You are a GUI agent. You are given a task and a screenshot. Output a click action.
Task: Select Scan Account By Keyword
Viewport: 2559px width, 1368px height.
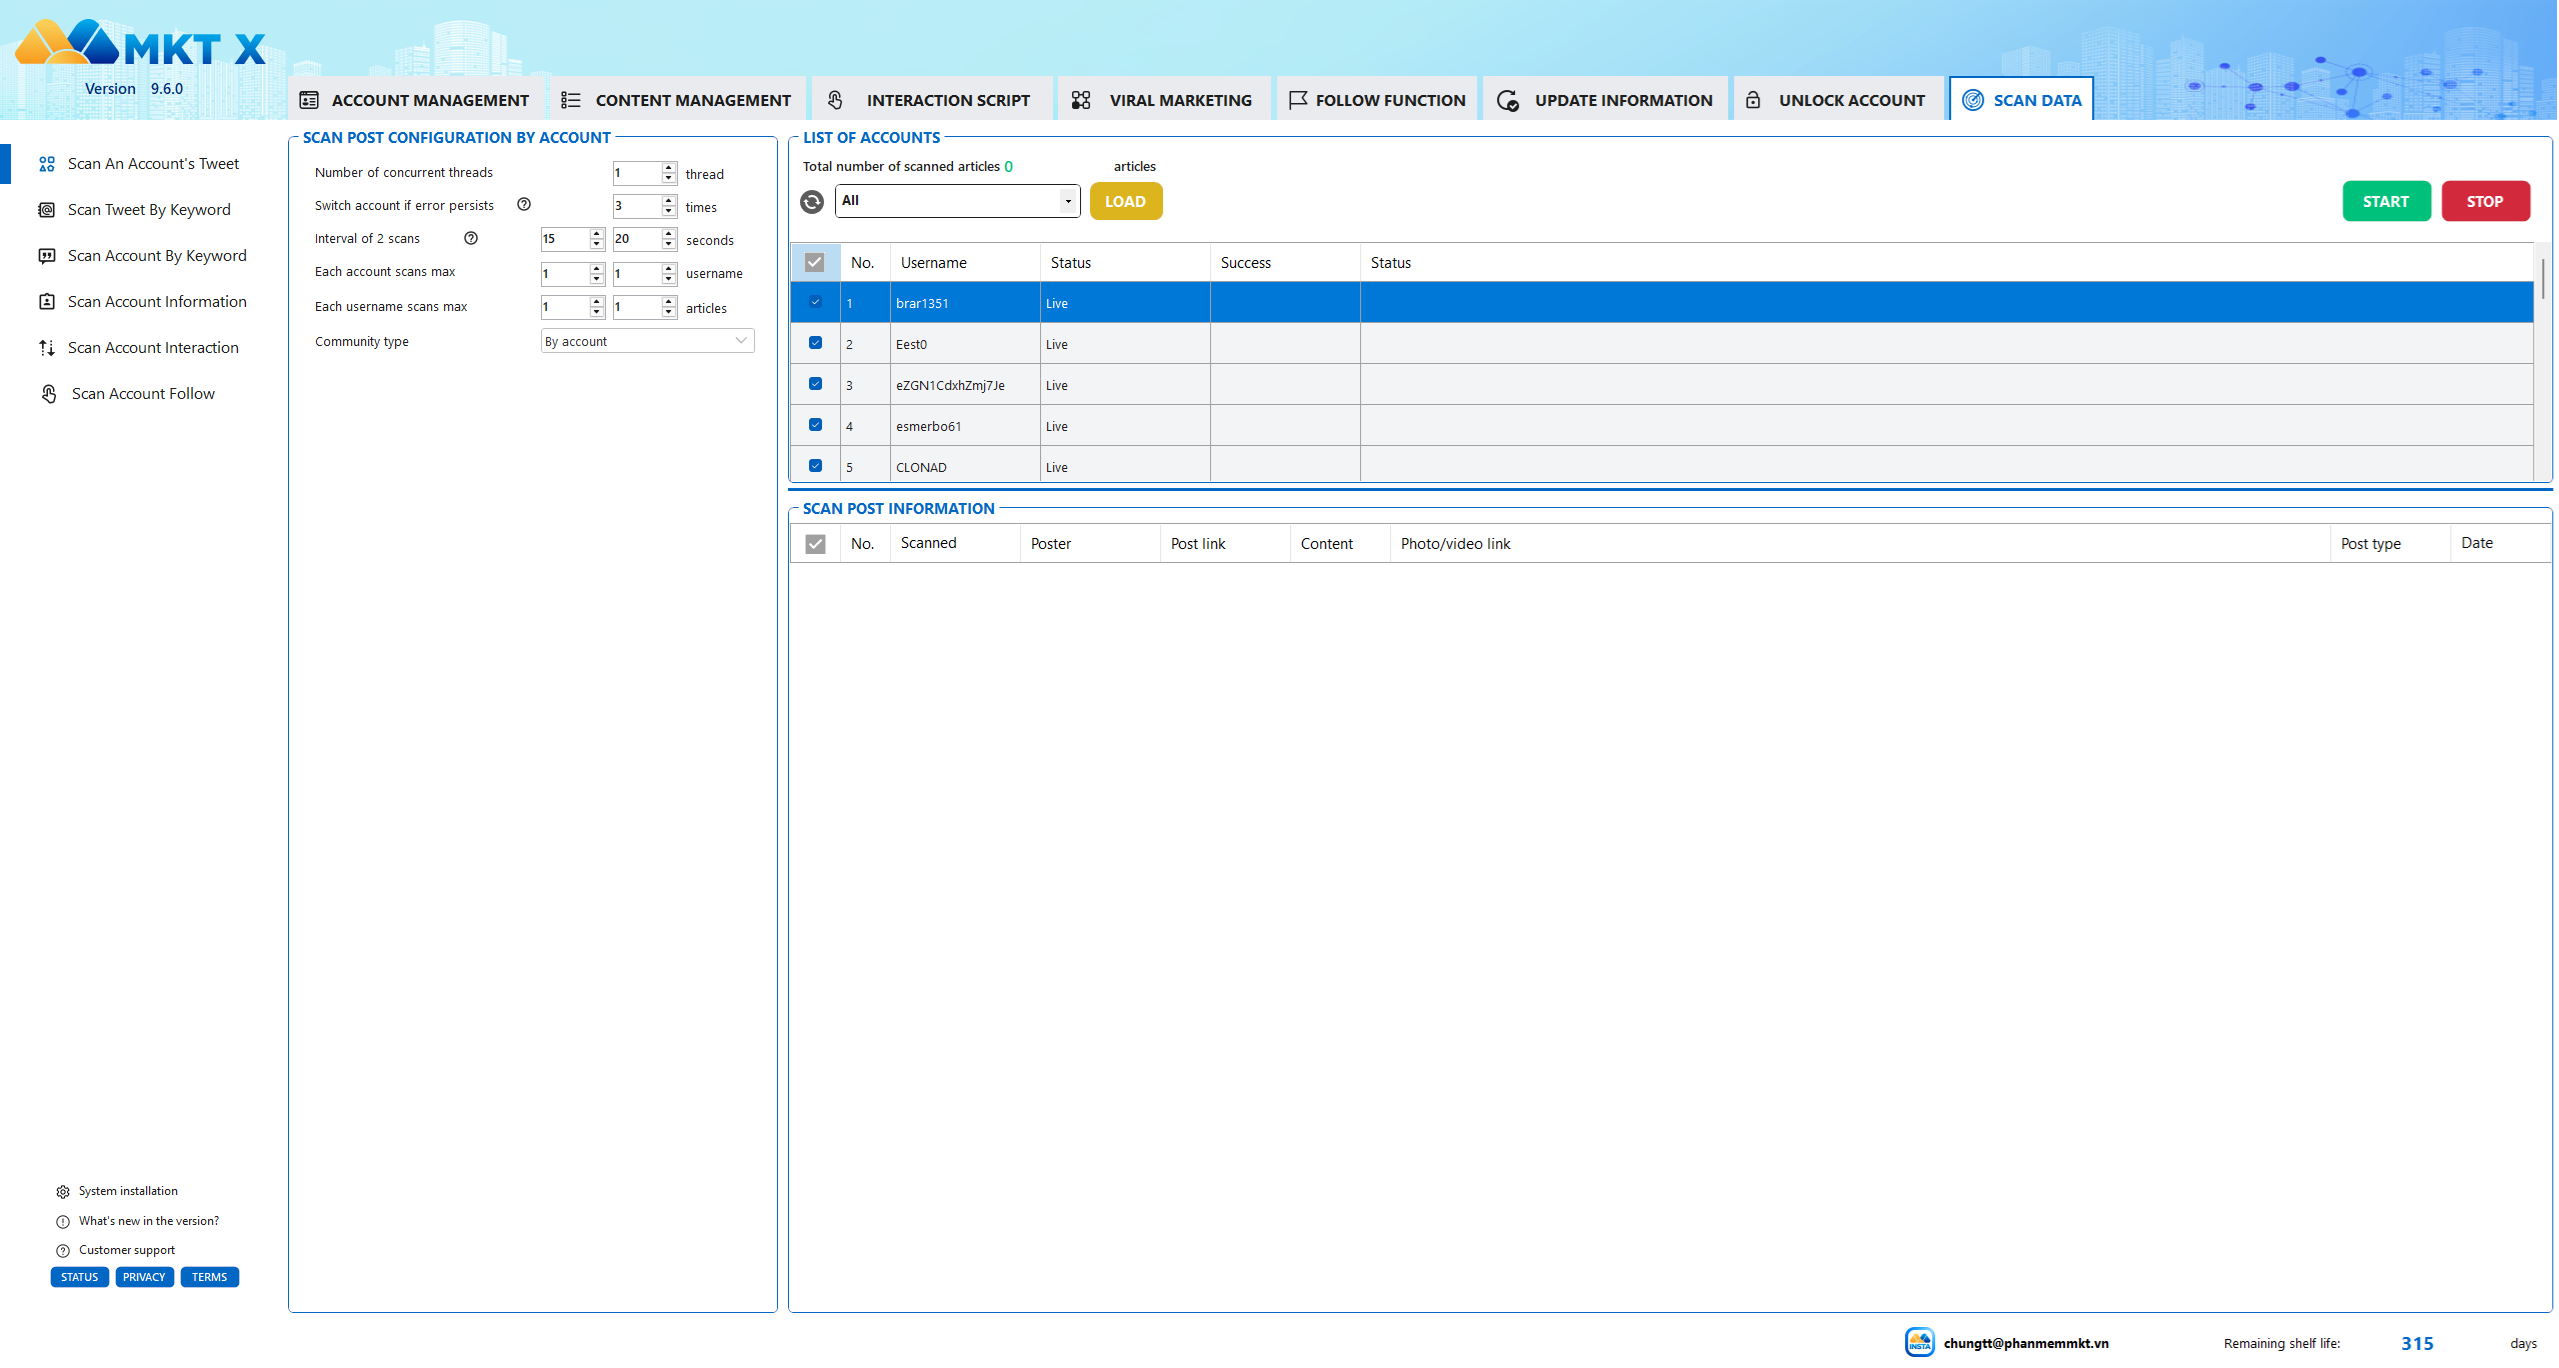[156, 255]
